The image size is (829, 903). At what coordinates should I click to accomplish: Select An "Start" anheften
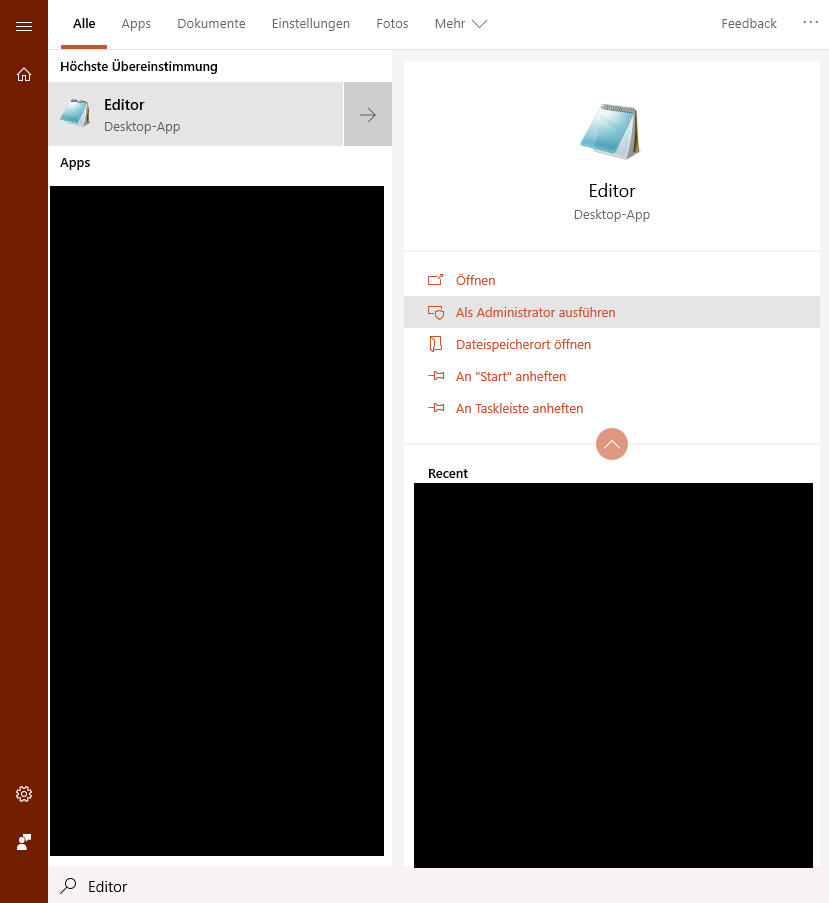[x=611, y=376]
